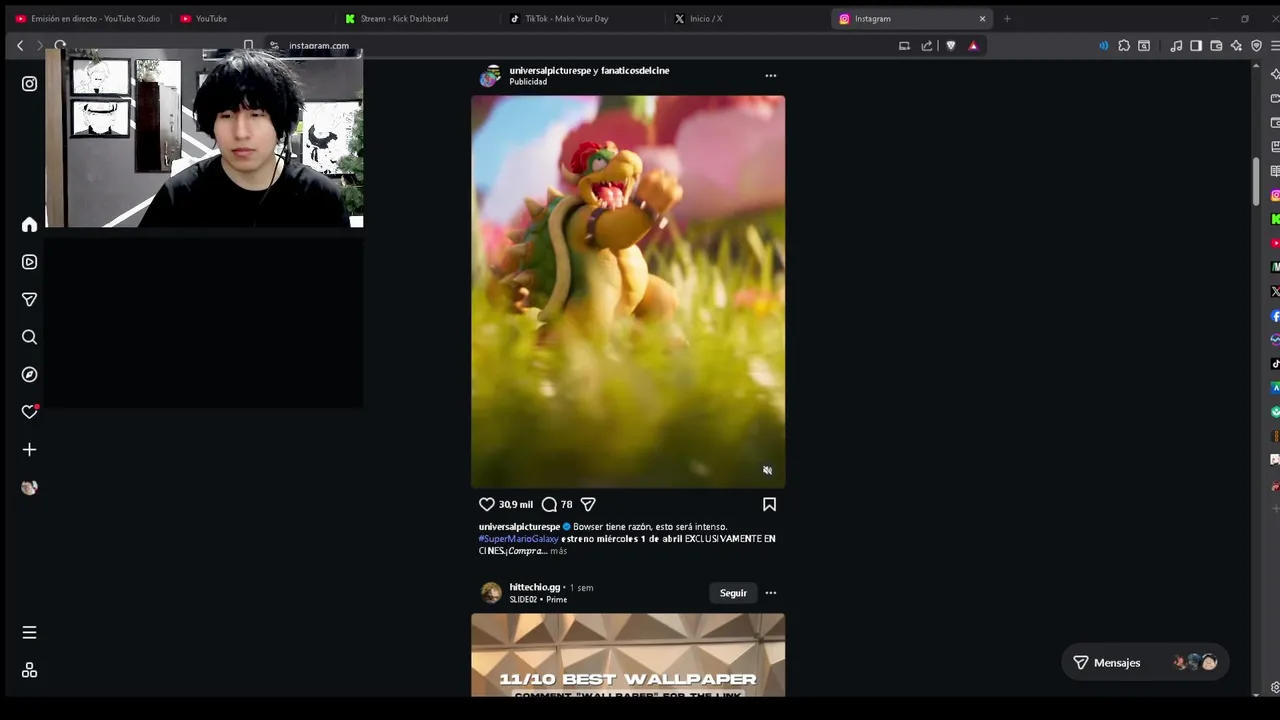1280x720 pixels.
Task: Open the hittechio.gg username link
Action: coord(534,587)
